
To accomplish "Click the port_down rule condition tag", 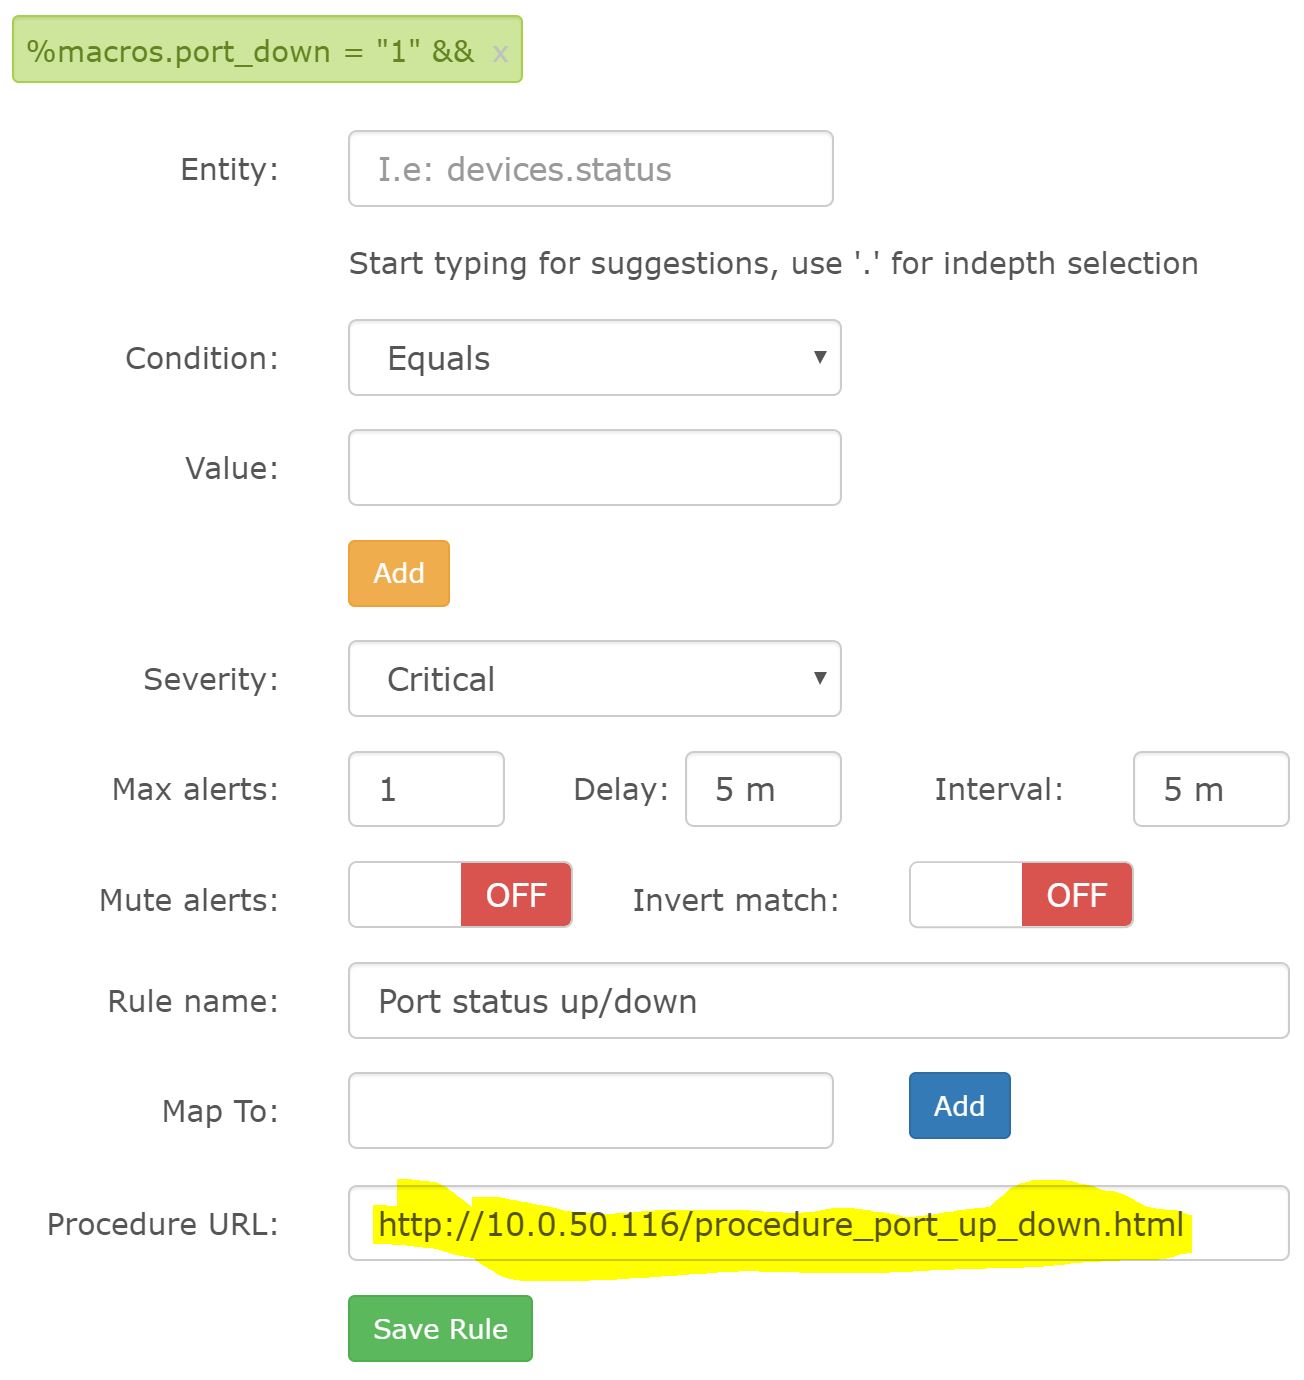I will (250, 51).
